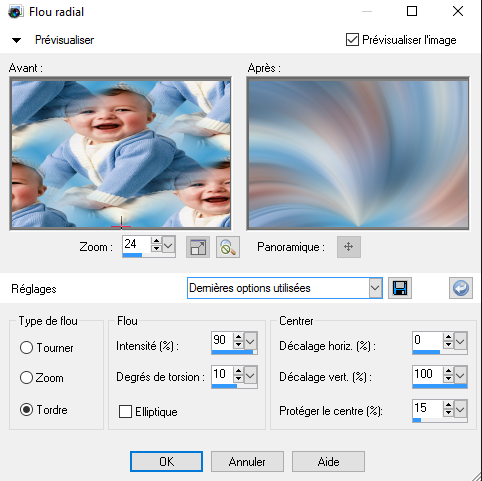Image resolution: width=482 pixels, height=481 pixels.
Task: Click the fit preview to window icon
Action: pyautogui.click(x=198, y=247)
